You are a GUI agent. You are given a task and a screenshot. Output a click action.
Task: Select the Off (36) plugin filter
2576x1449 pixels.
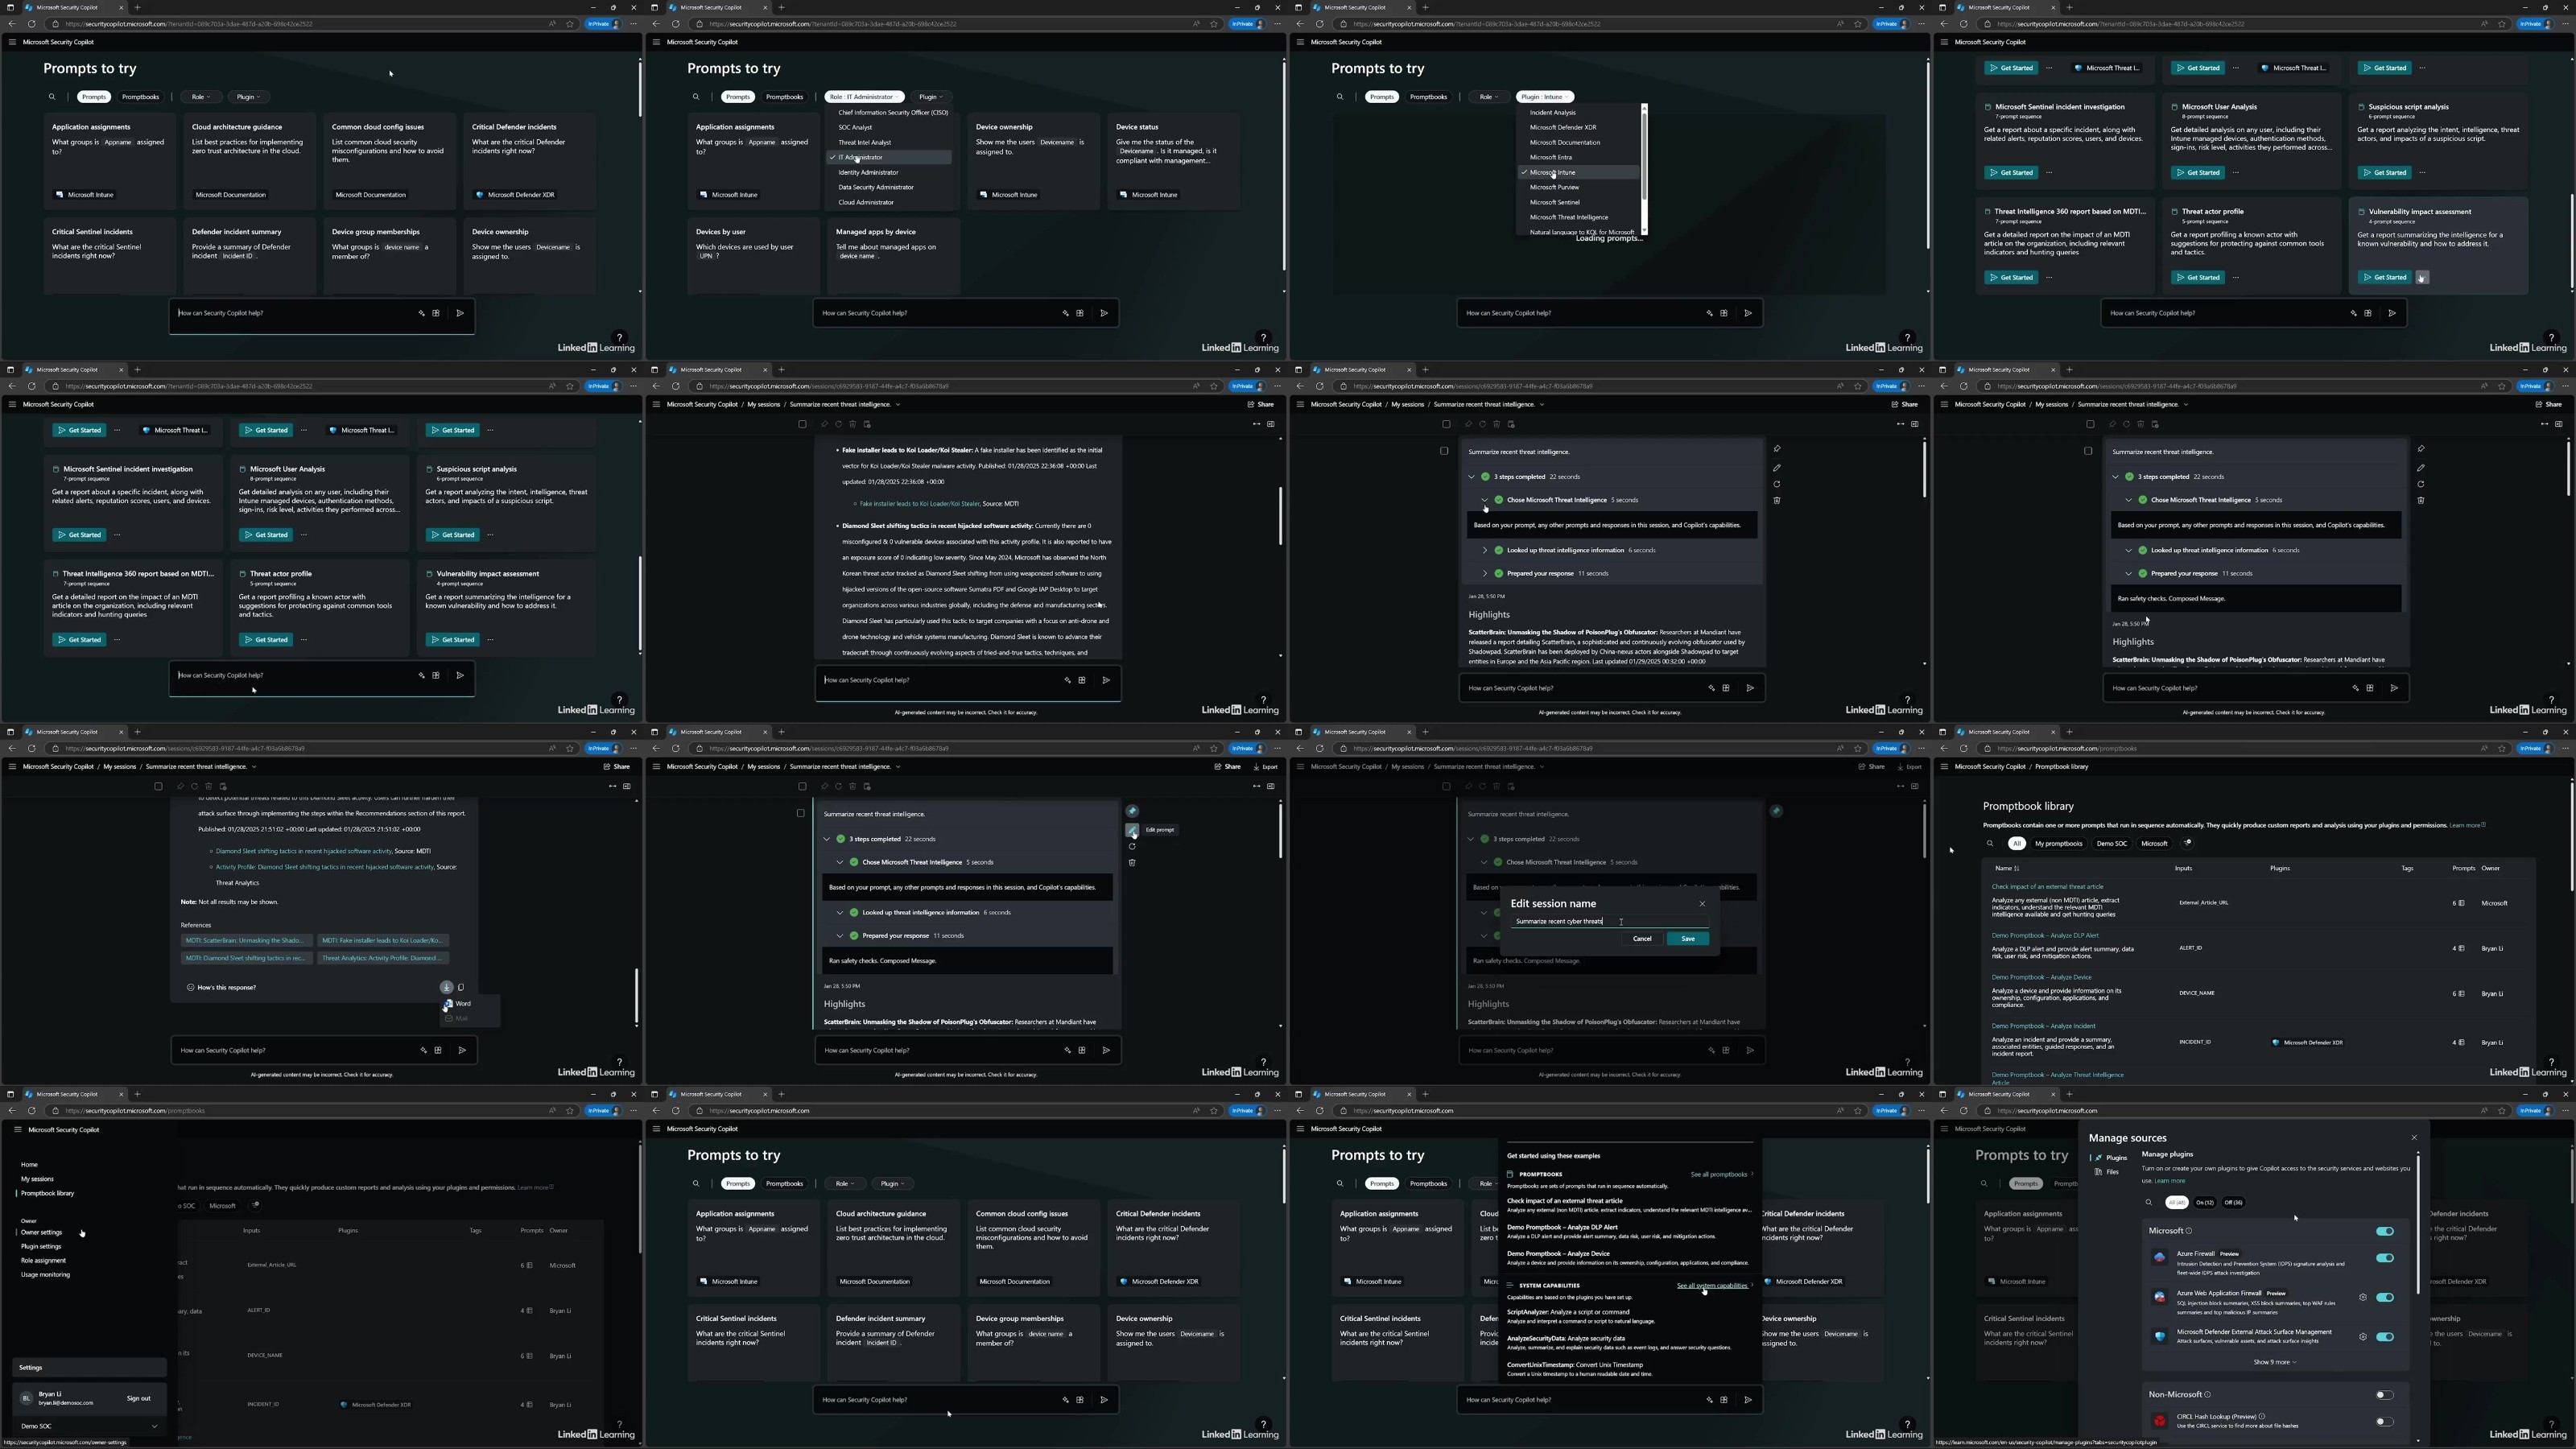click(x=2232, y=1202)
